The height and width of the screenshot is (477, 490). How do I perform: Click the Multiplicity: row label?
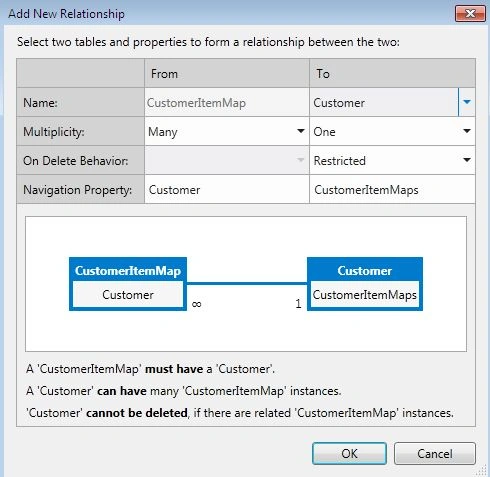click(x=54, y=132)
